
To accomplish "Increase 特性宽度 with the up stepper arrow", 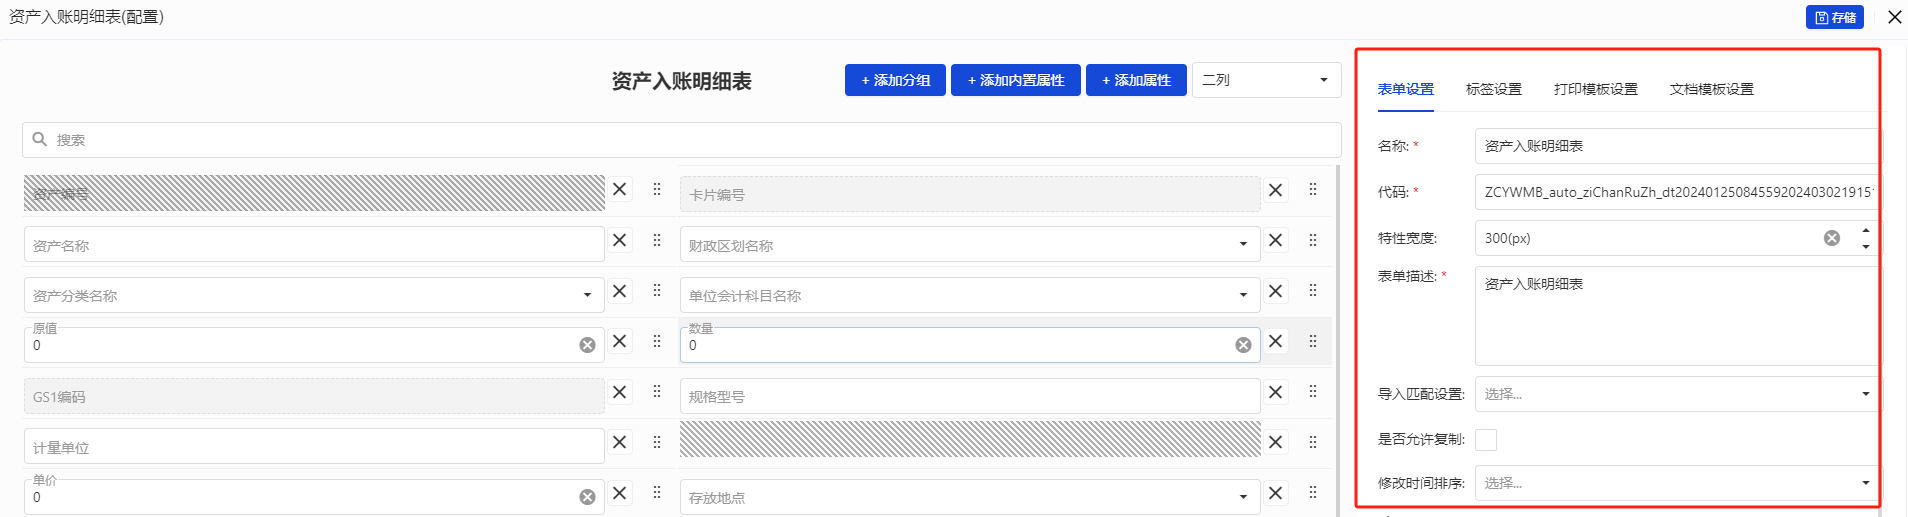I will click(1866, 231).
